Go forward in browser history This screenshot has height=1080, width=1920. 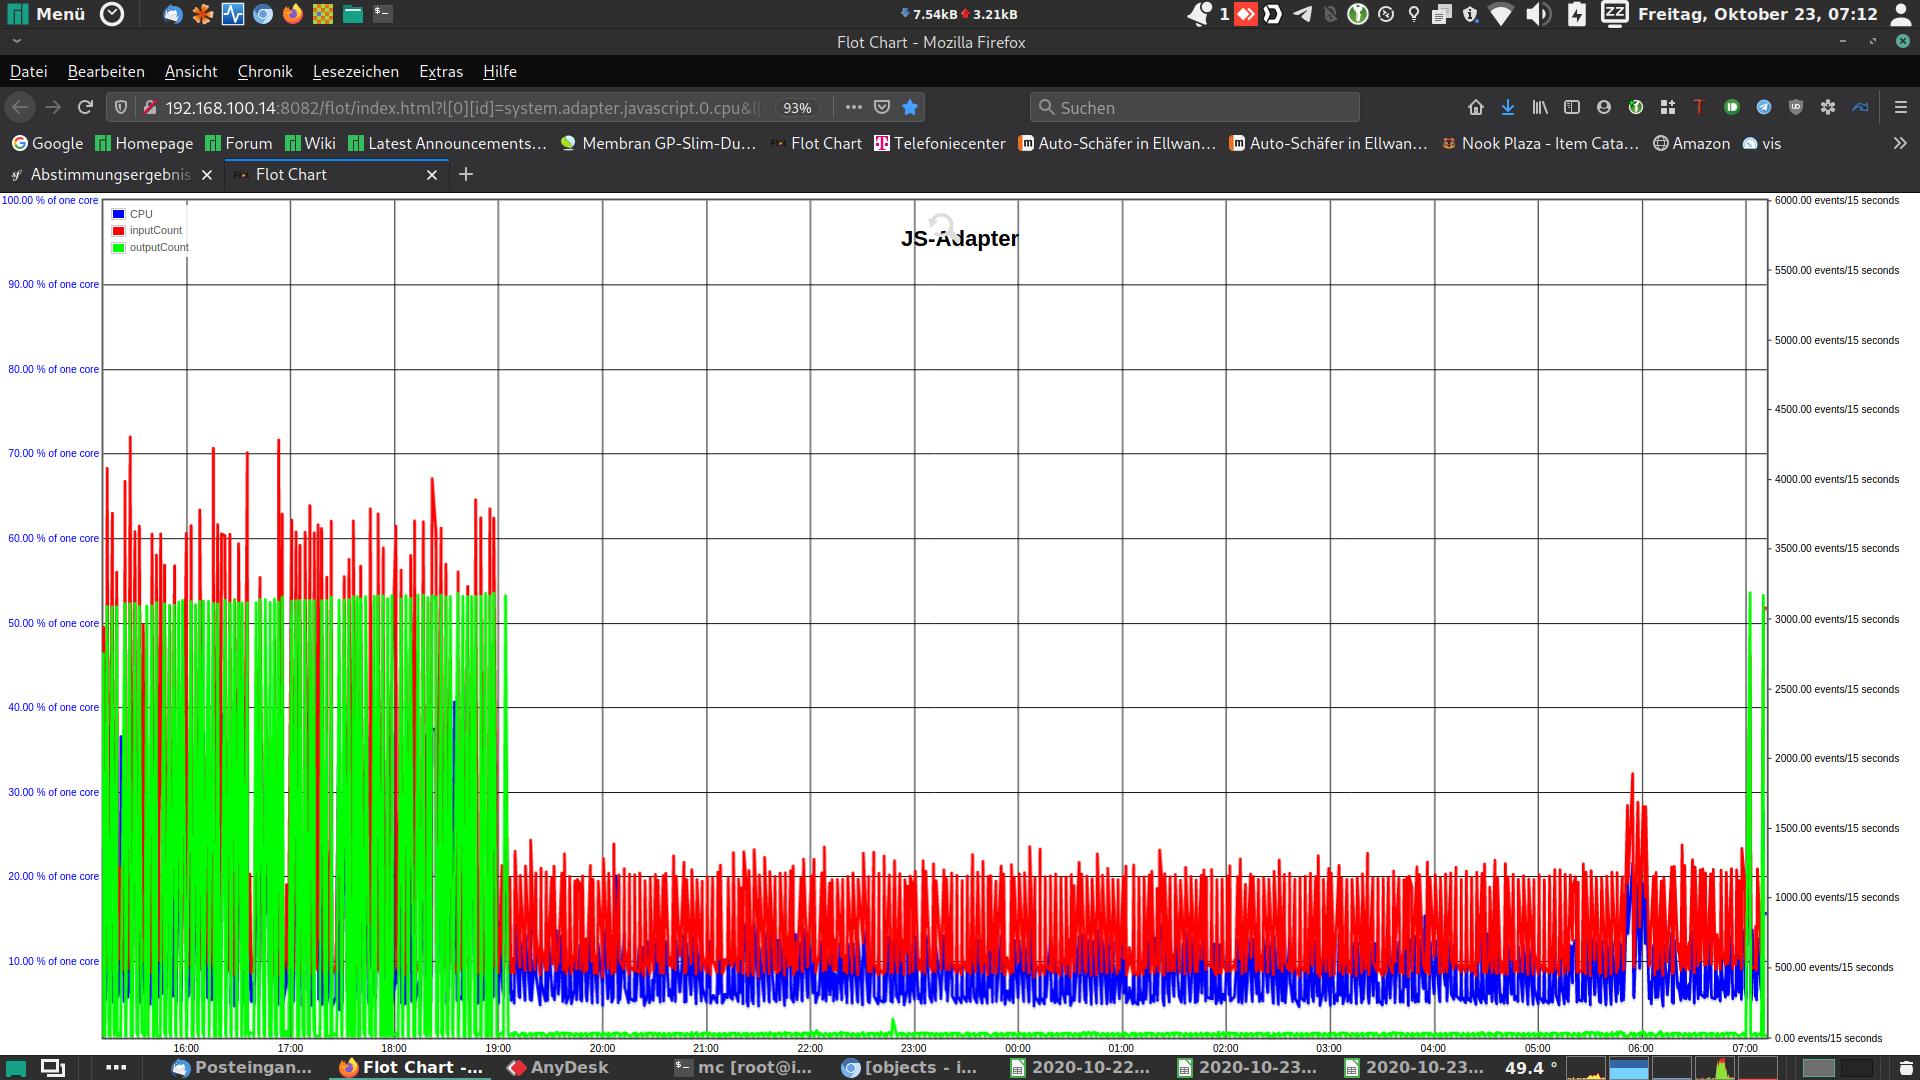(53, 107)
